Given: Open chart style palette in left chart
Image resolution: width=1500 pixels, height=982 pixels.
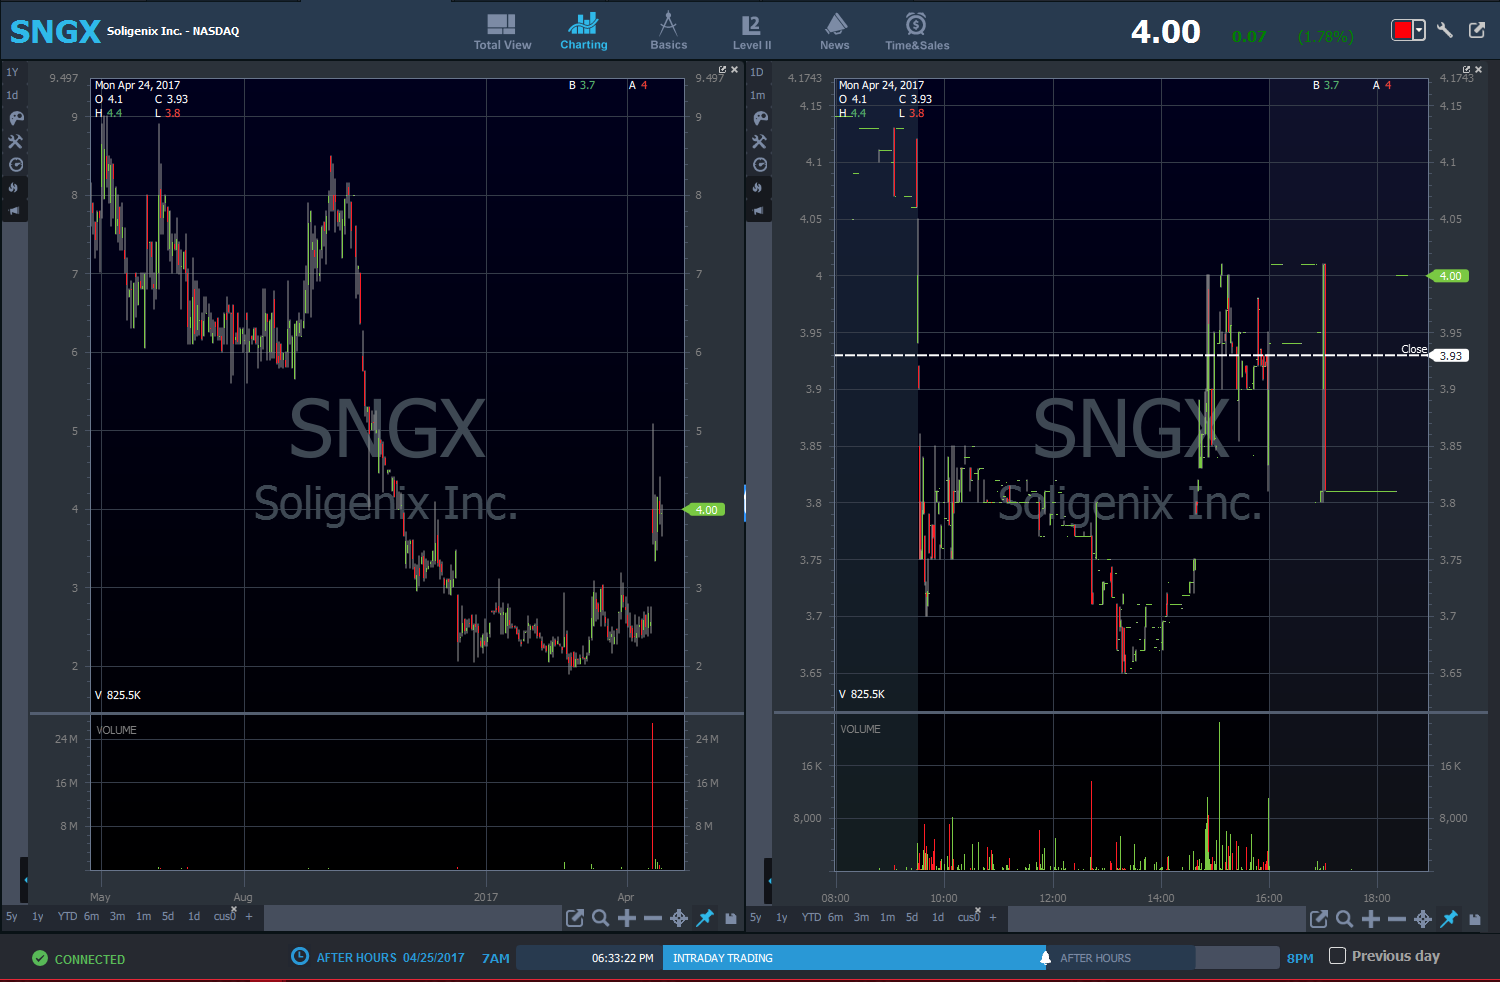Looking at the screenshot, I should click(15, 118).
